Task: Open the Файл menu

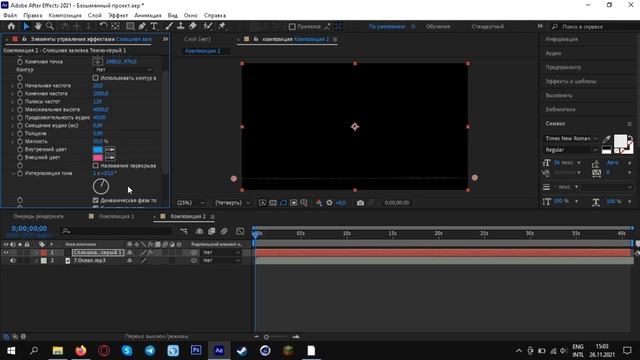Action: [10, 15]
